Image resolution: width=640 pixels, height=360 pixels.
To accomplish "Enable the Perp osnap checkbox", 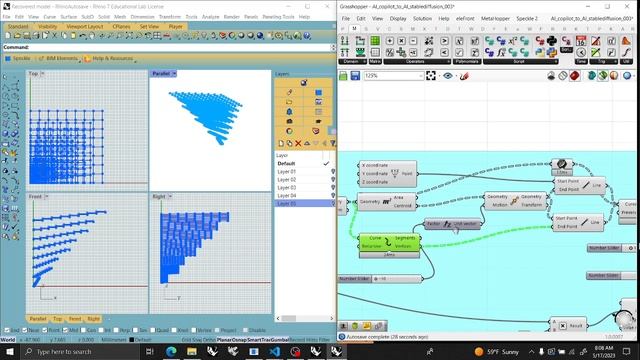I will click(x=116, y=330).
